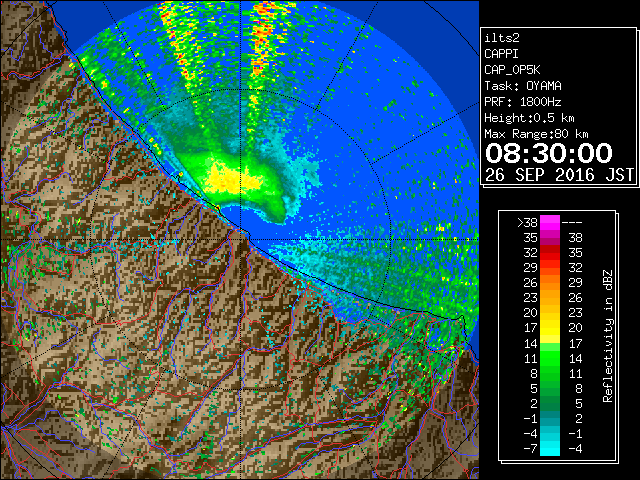This screenshot has width=640, height=480.
Task: Click the '26 SEP 2016 JST' date
Action: coord(560,175)
